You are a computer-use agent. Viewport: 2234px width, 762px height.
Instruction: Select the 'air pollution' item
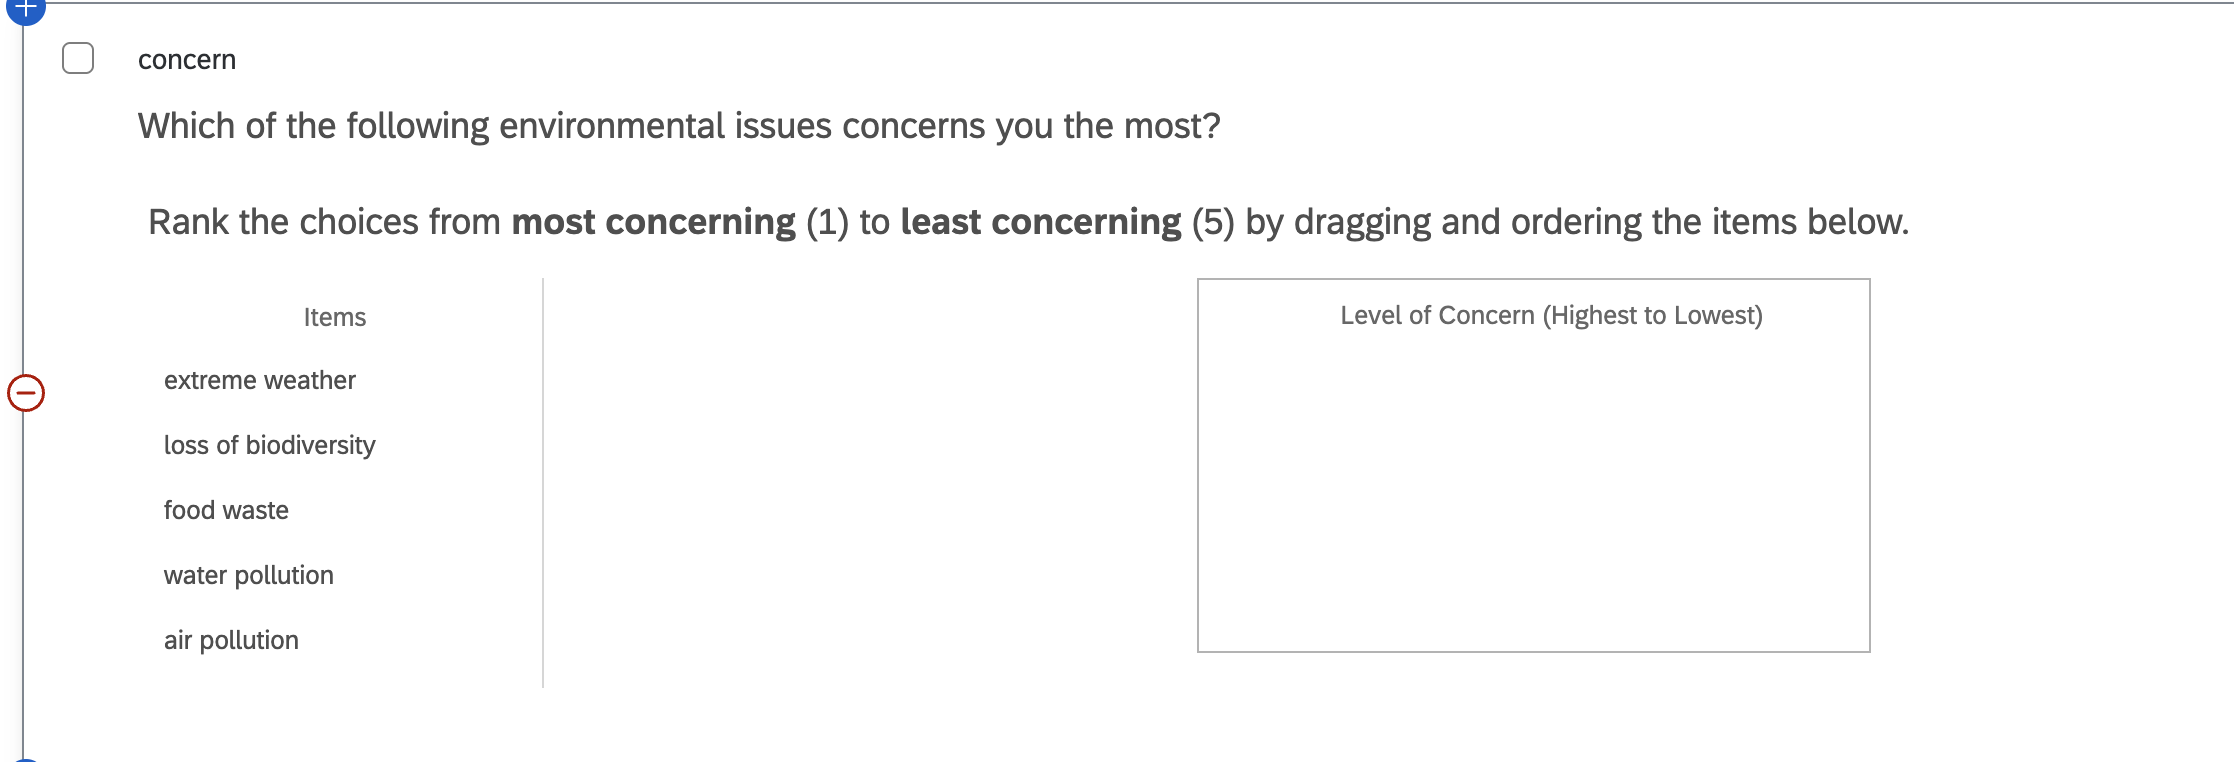coord(231,641)
